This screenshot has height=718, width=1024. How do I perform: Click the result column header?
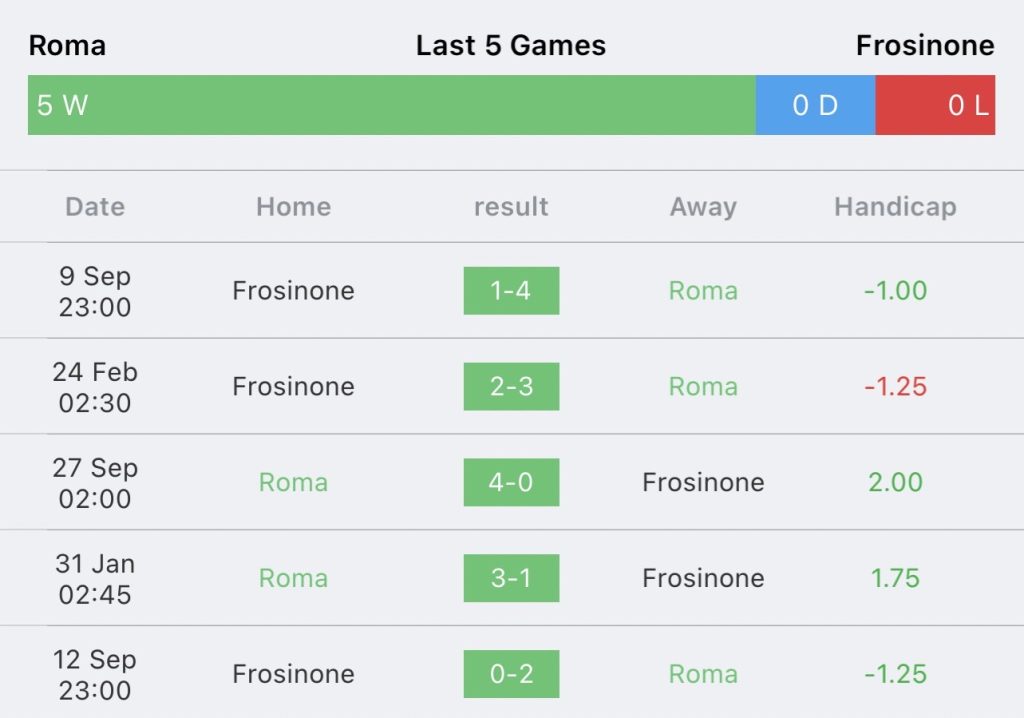coord(511,207)
